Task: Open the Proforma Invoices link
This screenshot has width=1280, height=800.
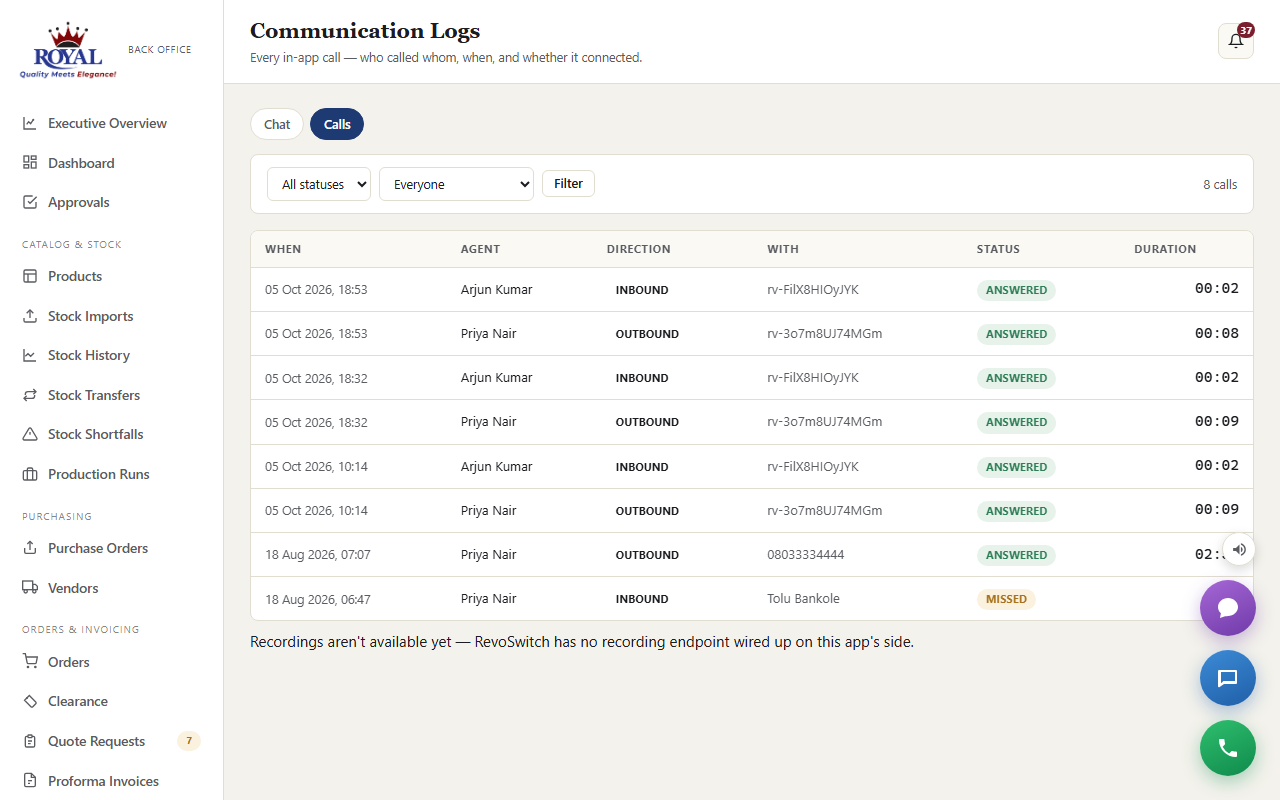Action: click(x=103, y=781)
